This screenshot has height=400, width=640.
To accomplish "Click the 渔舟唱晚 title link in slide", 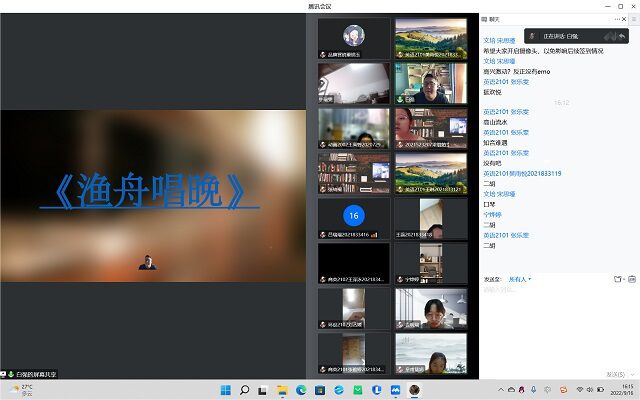I will coord(150,190).
